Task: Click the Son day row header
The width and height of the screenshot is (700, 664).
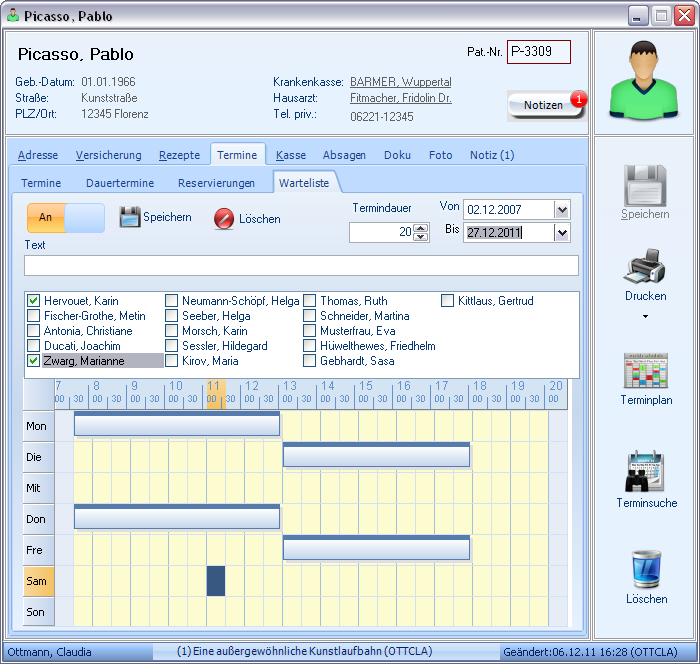Action: click(x=38, y=612)
